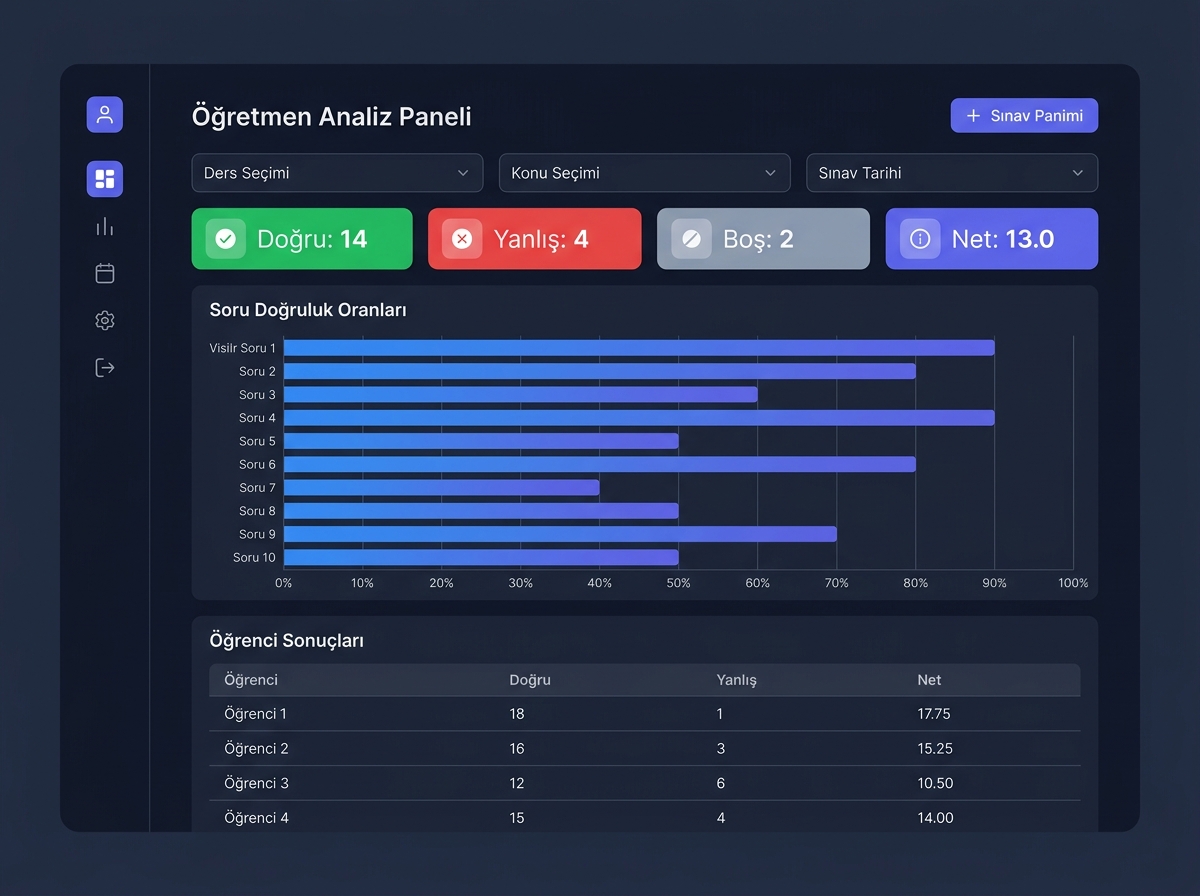Open the Ders Seçimi dropdown

pyautogui.click(x=337, y=173)
